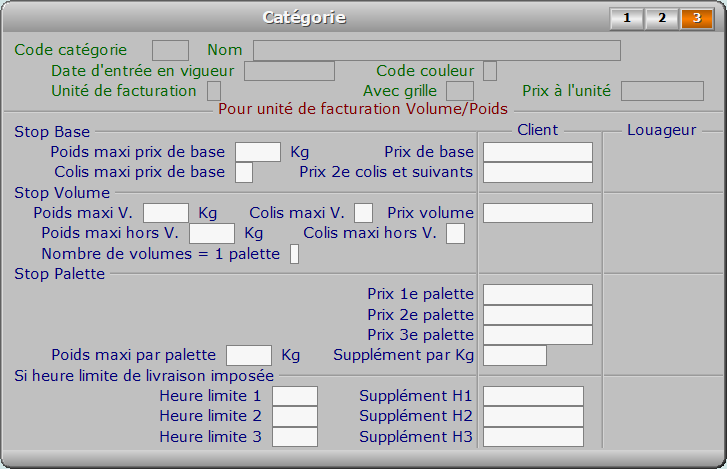Click the 'Pour unité de facturation Volume/Poids' heading
This screenshot has width=727, height=469.
tap(363, 109)
